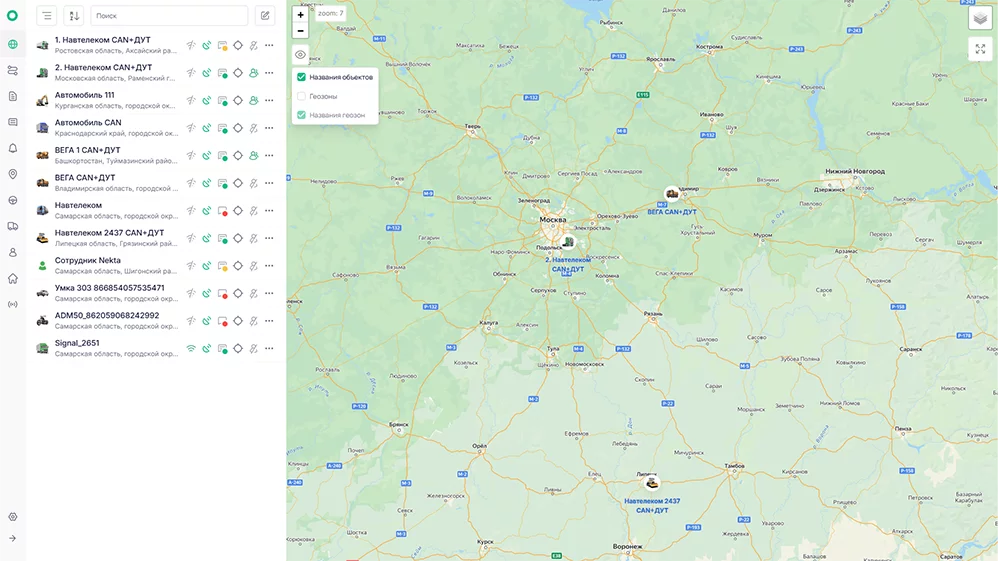The image size is (998, 561).
Task: Uncheck Названия объектов checkbox
Action: click(x=302, y=77)
